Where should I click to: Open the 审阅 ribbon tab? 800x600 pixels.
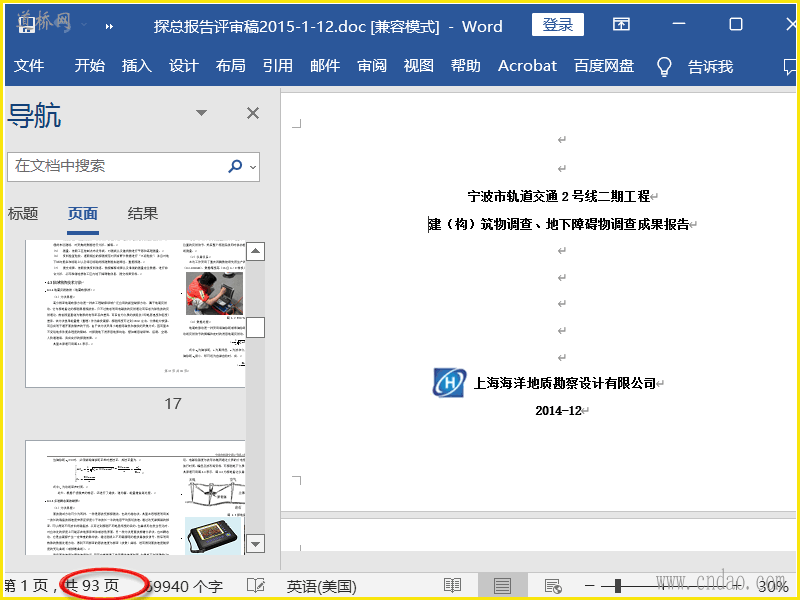(x=372, y=66)
